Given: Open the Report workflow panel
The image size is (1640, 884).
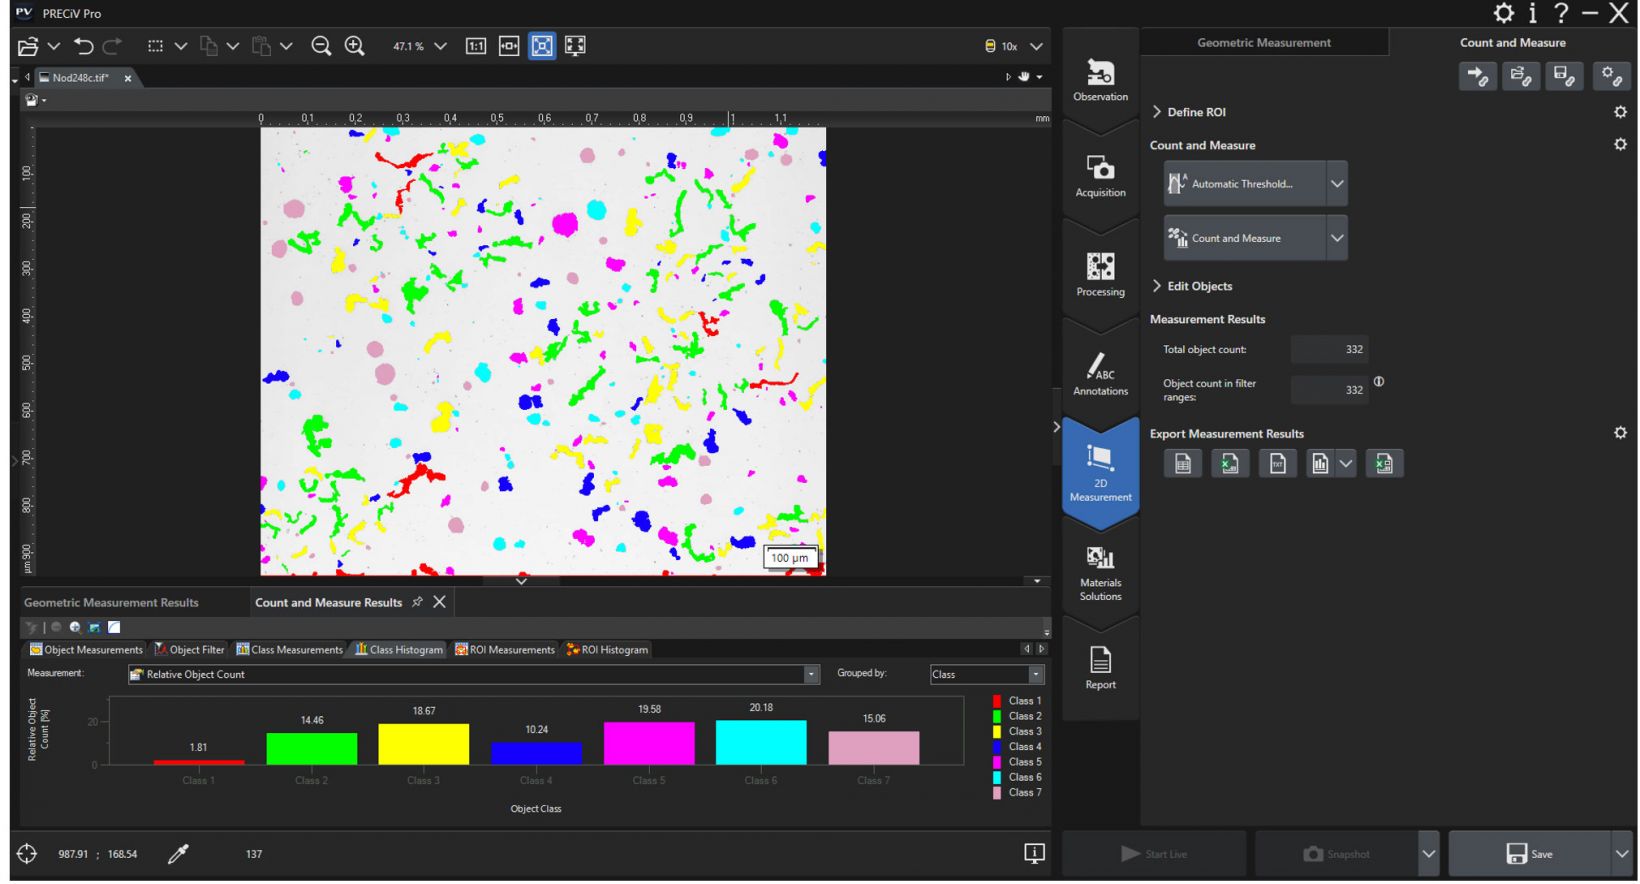Looking at the screenshot, I should click(1100, 668).
